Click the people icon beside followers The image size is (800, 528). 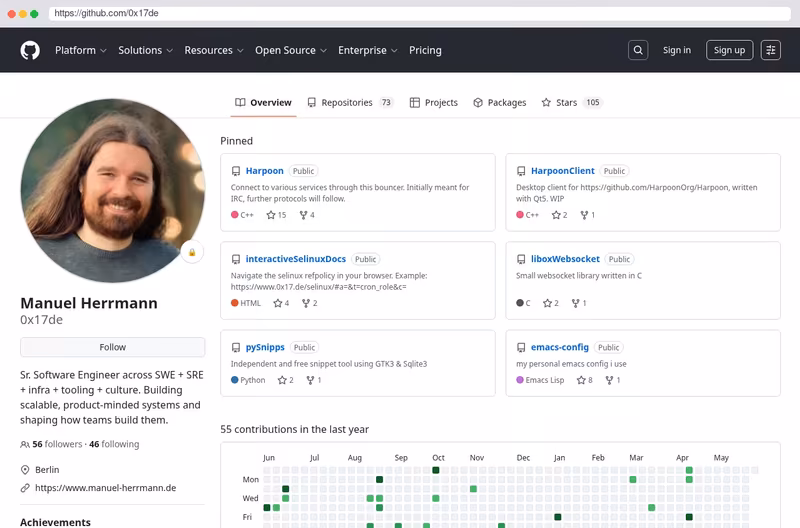(24, 444)
